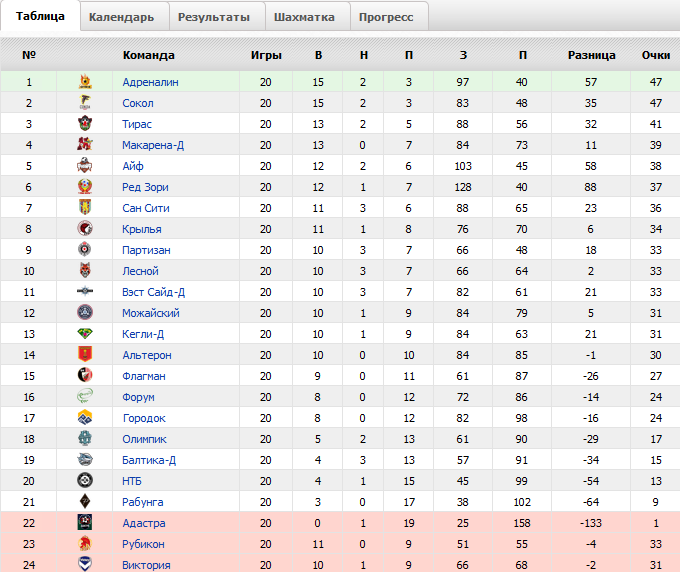Click the Рубикон team logo
680x572 pixels.
click(x=85, y=544)
